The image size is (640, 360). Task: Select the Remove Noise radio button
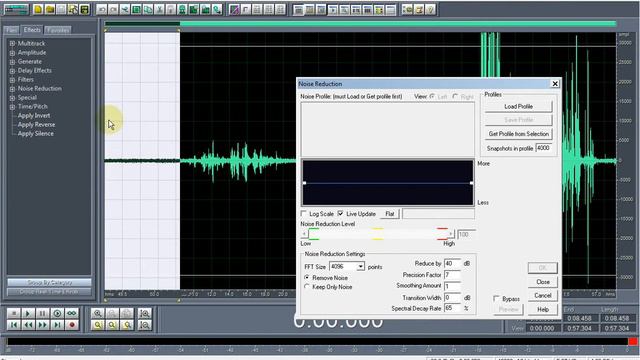[x=307, y=278]
